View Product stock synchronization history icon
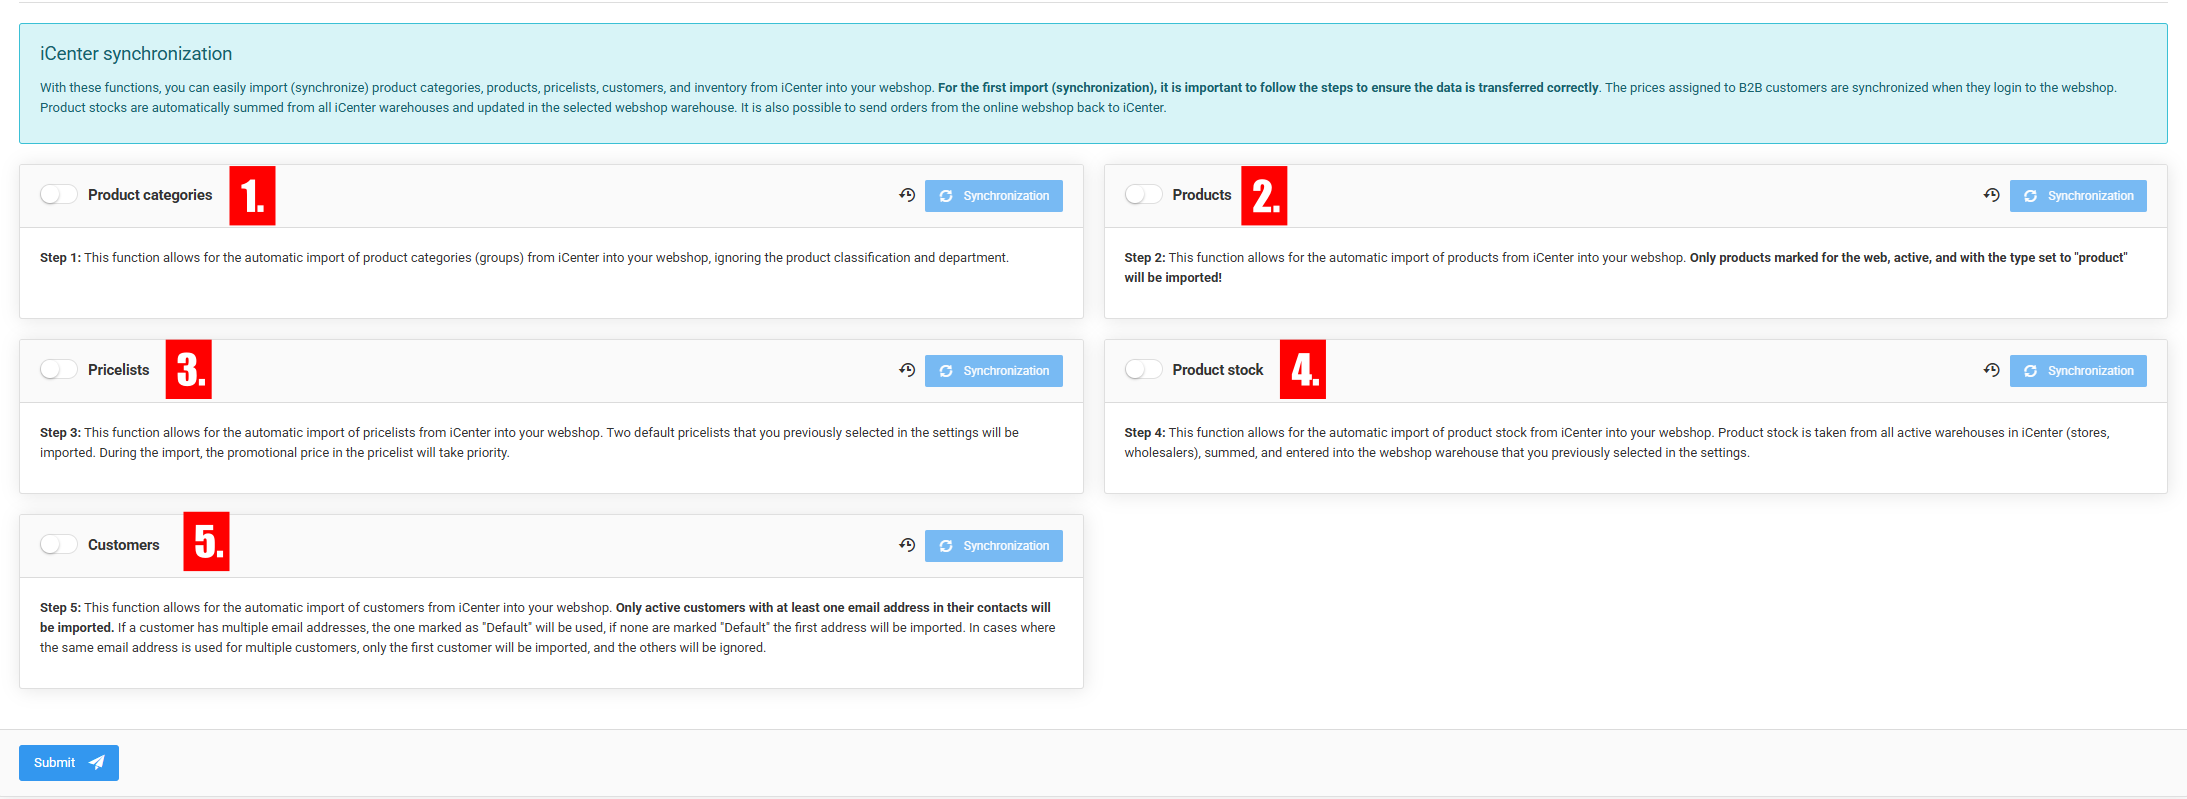Screen dimensions: 2187x799 click(x=1991, y=370)
